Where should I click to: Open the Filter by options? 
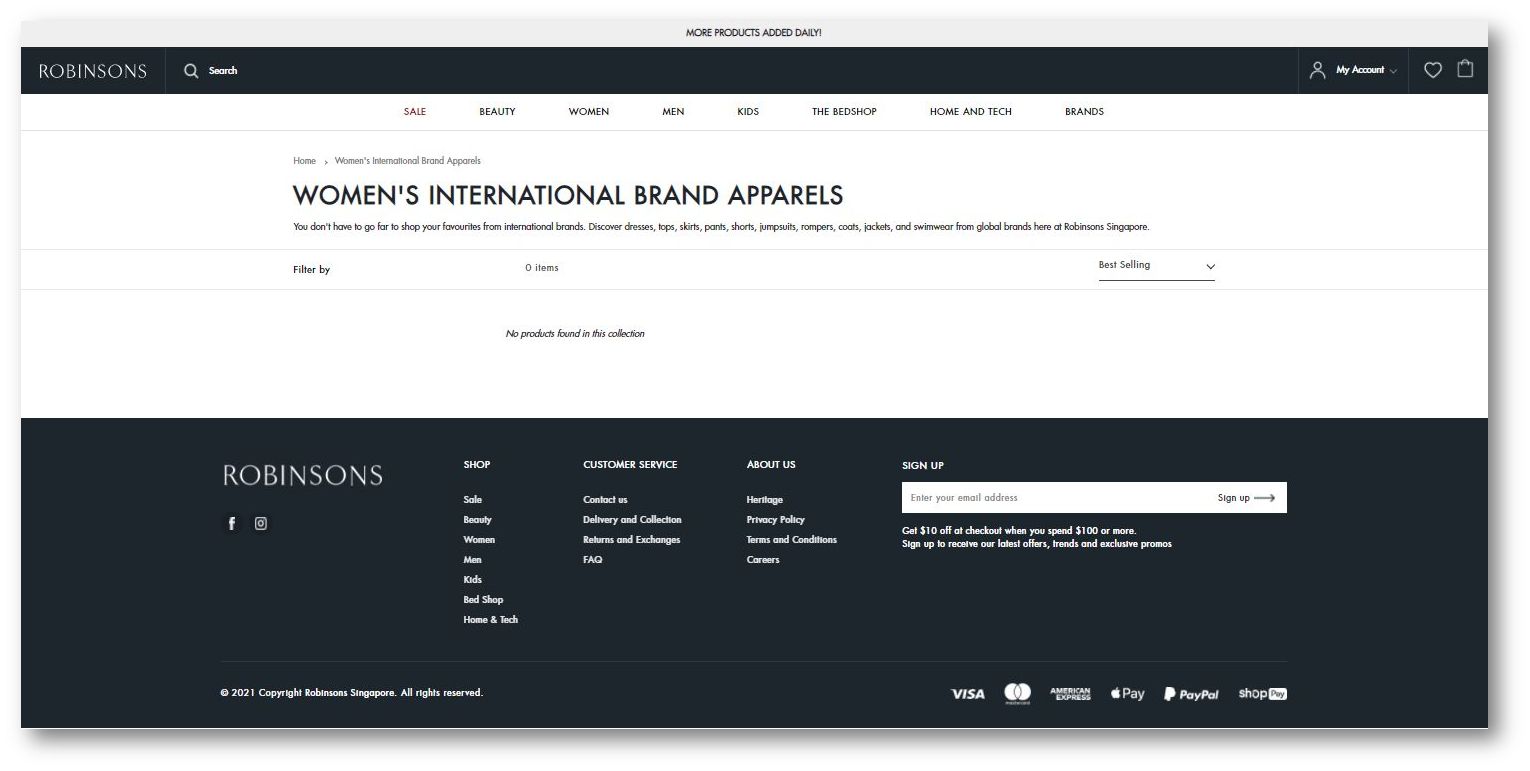click(311, 270)
